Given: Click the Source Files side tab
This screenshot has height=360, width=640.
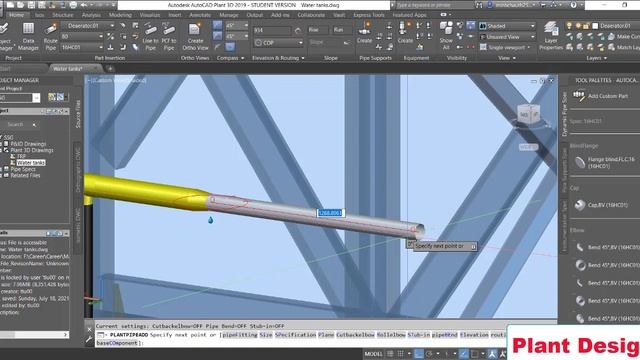Looking at the screenshot, I should click(x=78, y=114).
